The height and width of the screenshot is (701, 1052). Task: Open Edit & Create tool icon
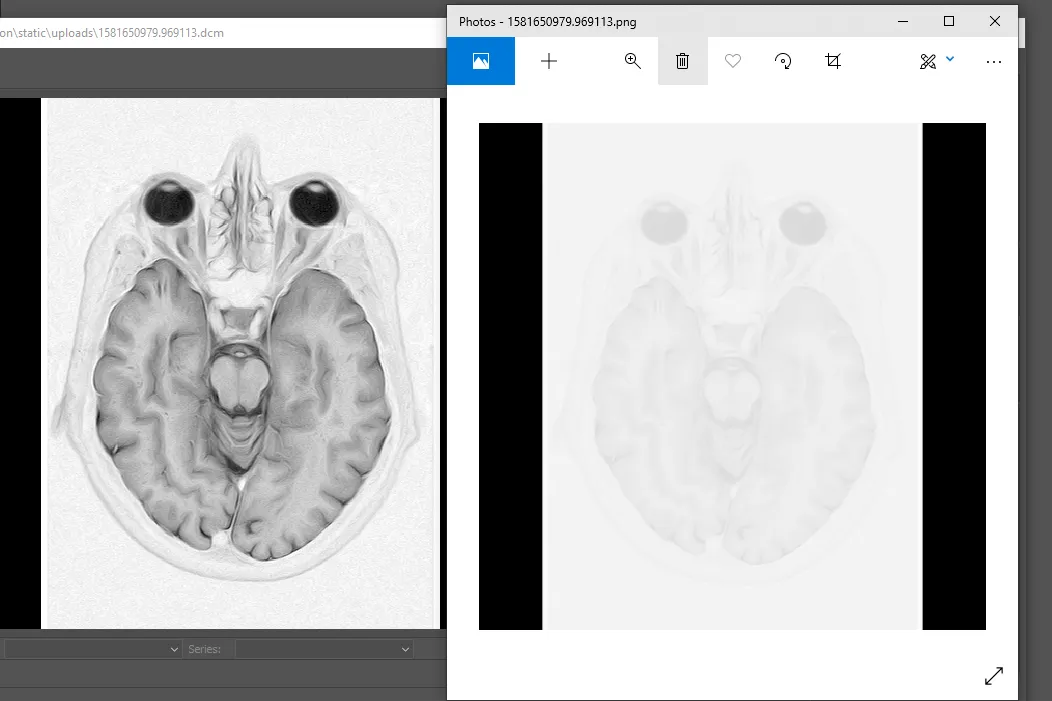[928, 62]
